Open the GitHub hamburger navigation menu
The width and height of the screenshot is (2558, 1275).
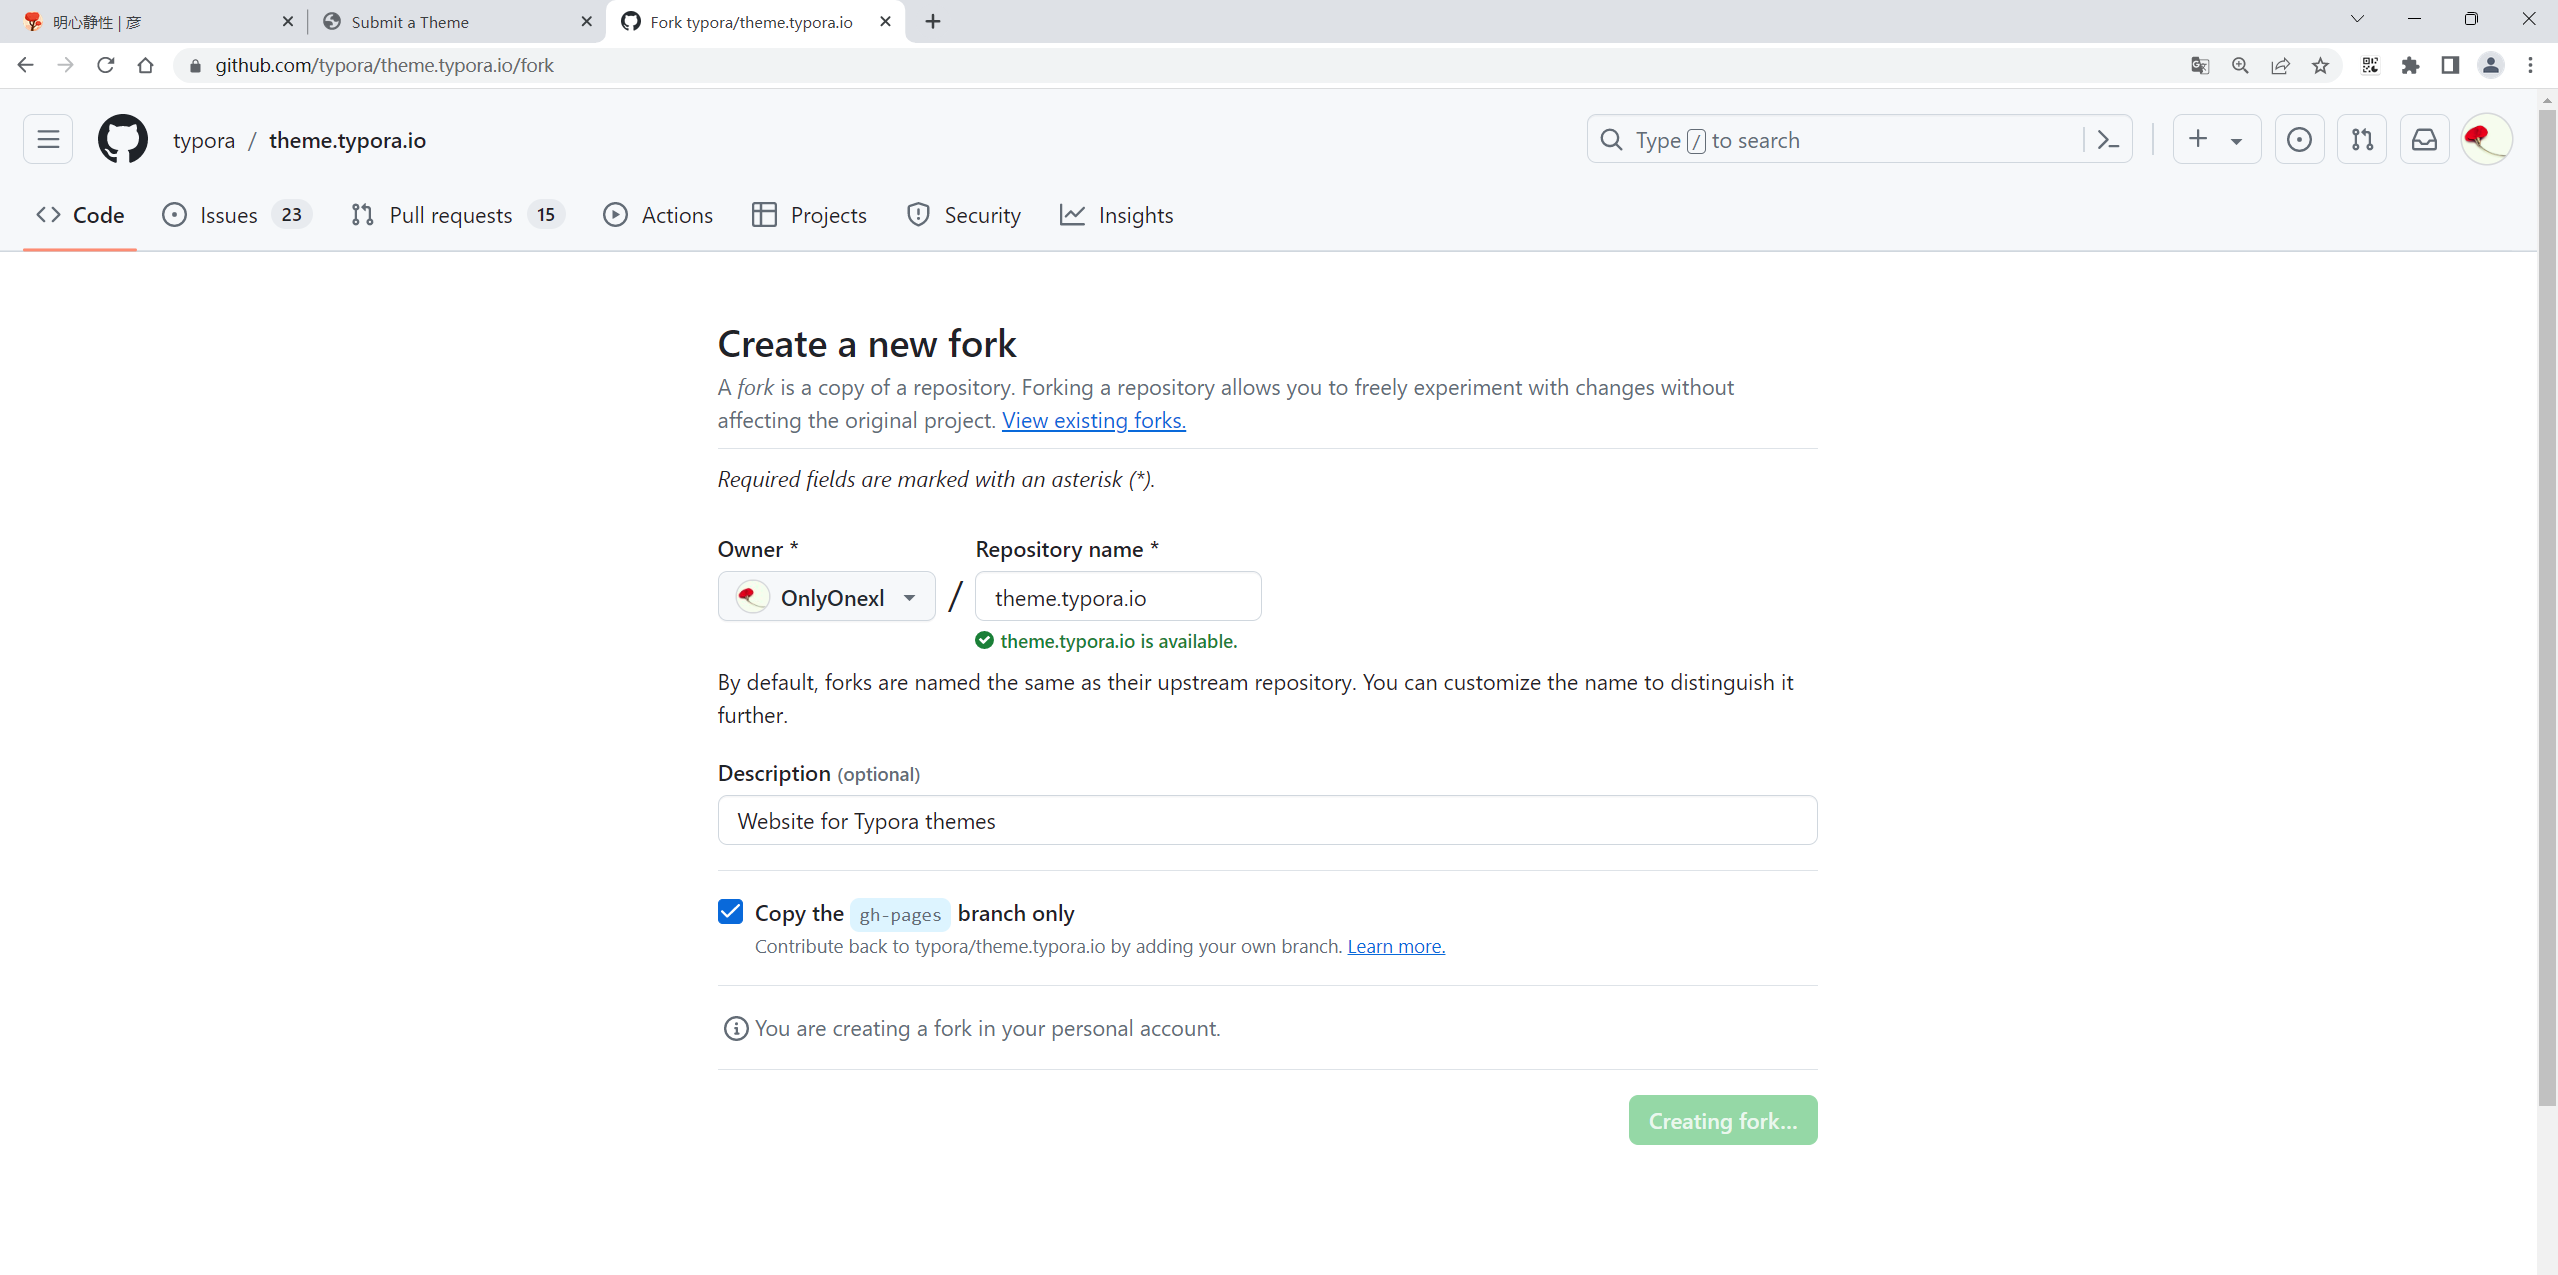click(48, 140)
